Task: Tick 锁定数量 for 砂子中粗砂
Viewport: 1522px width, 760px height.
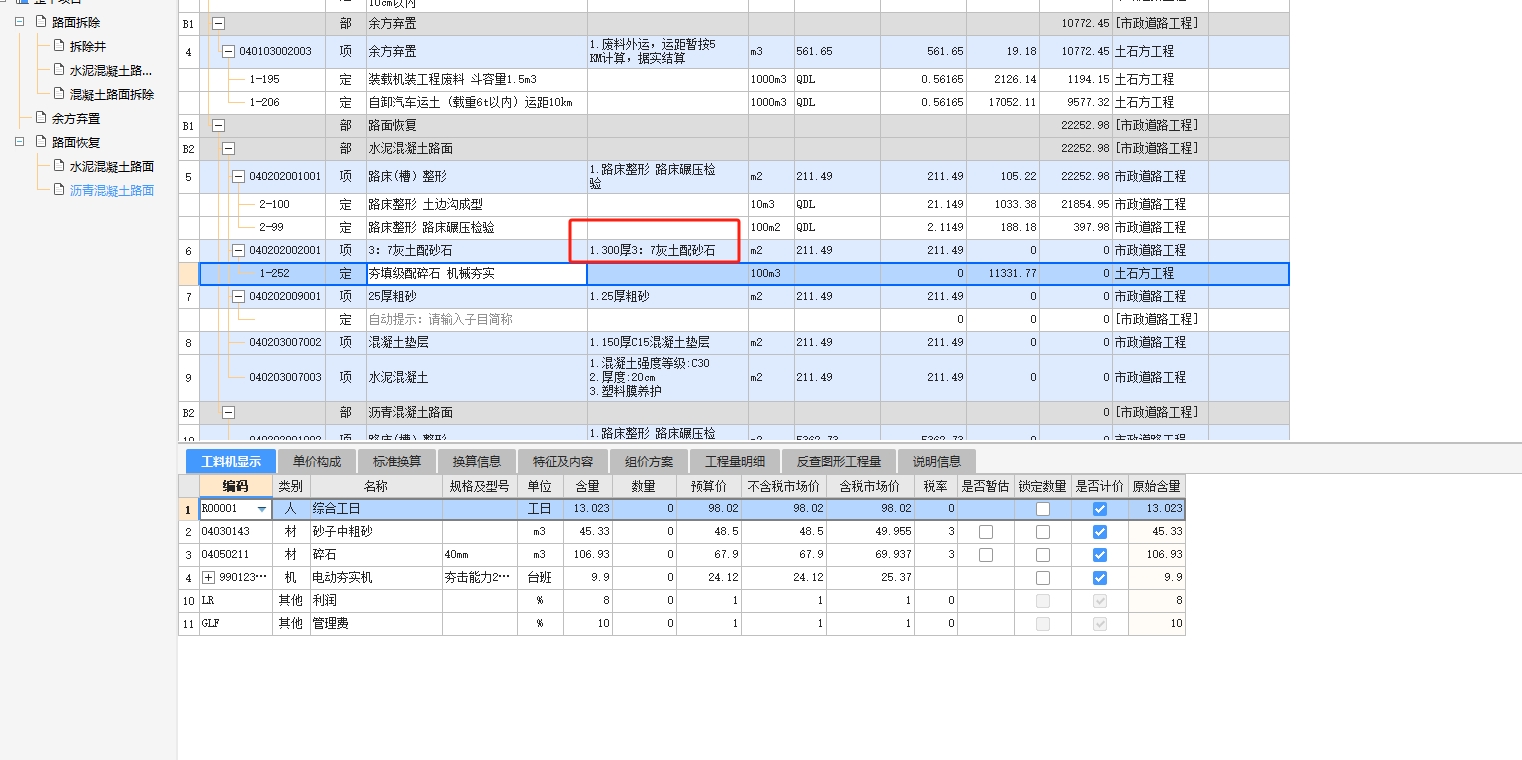Action: click(1043, 532)
